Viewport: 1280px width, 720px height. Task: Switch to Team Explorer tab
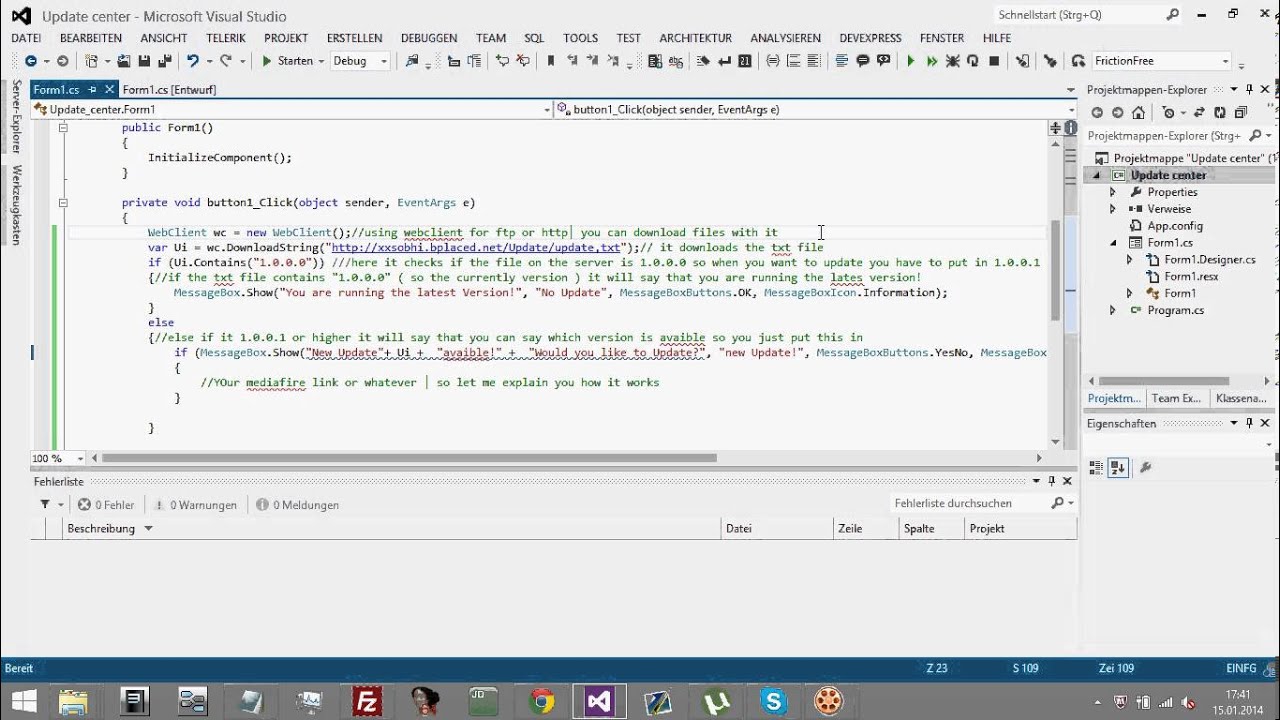[x=1176, y=398]
